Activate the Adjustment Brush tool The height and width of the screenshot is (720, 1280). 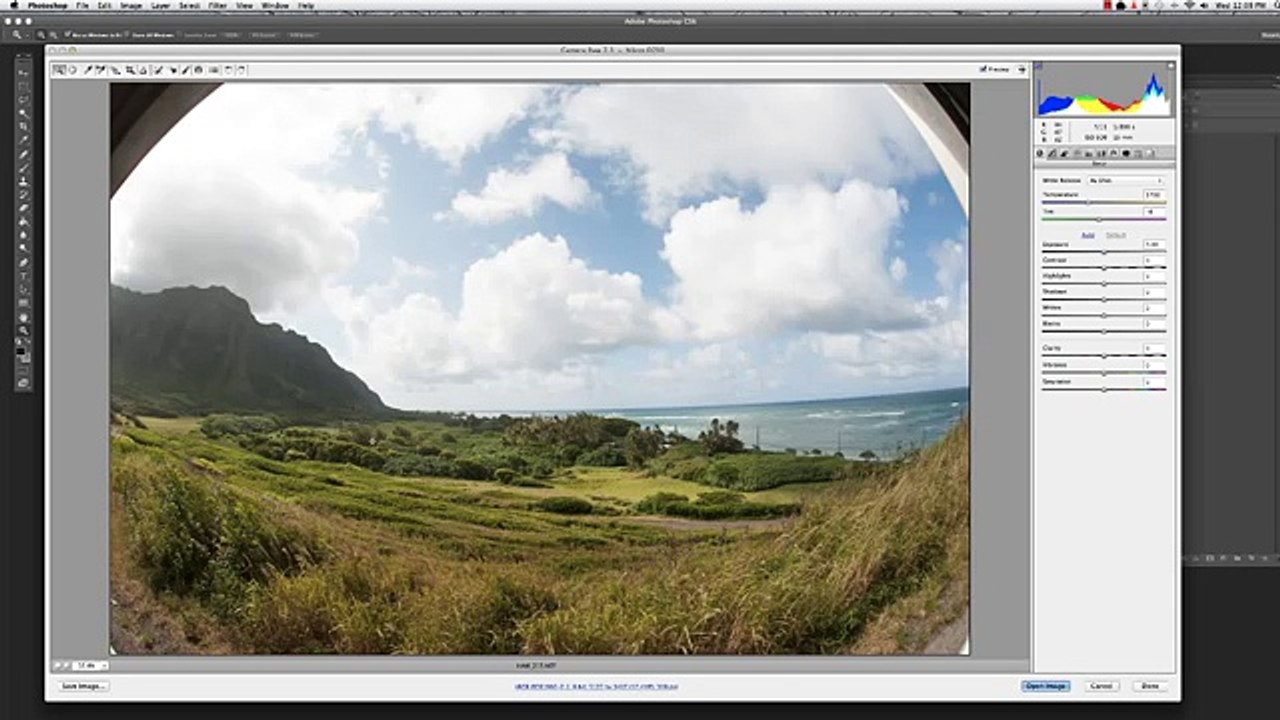186,70
